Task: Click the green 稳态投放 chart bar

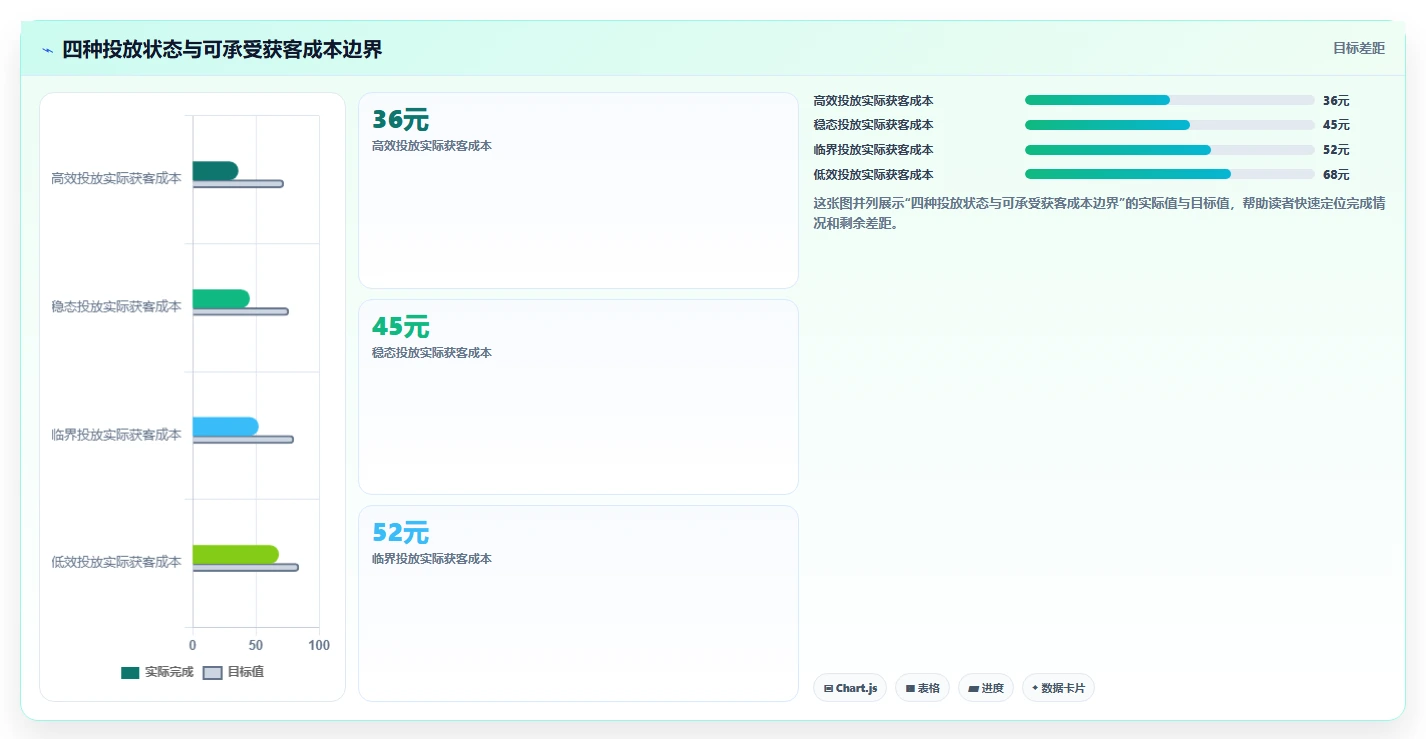Action: coord(221,299)
